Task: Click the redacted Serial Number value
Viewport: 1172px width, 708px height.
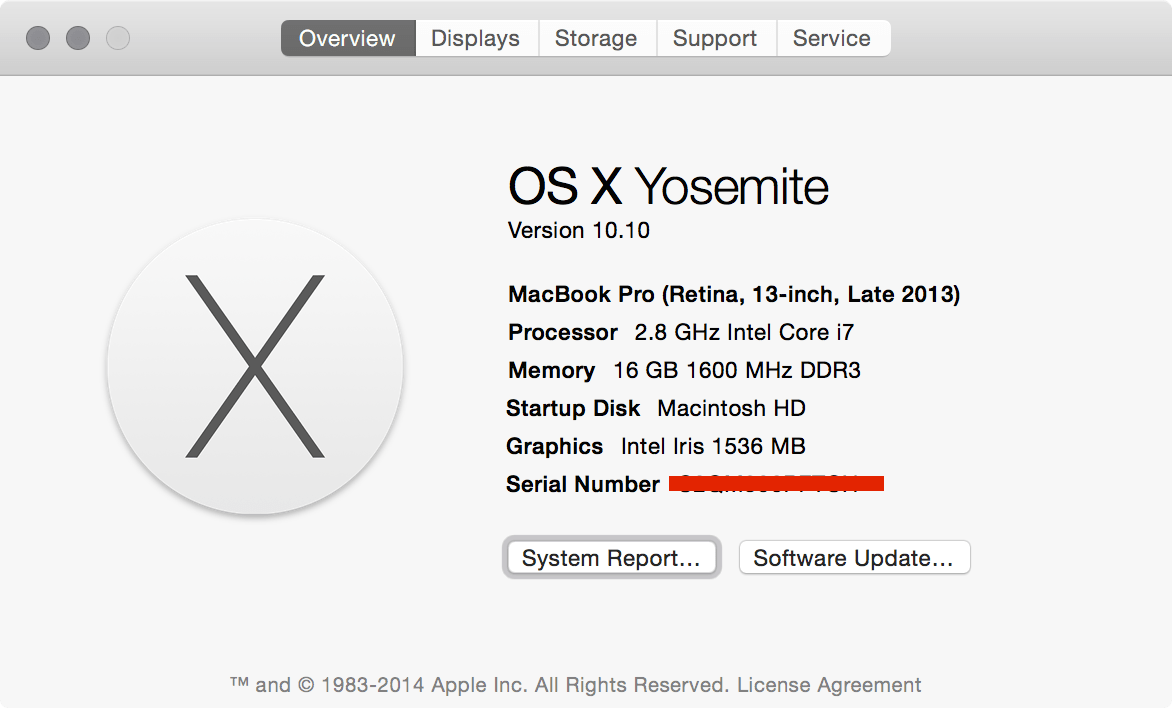Action: coord(776,484)
